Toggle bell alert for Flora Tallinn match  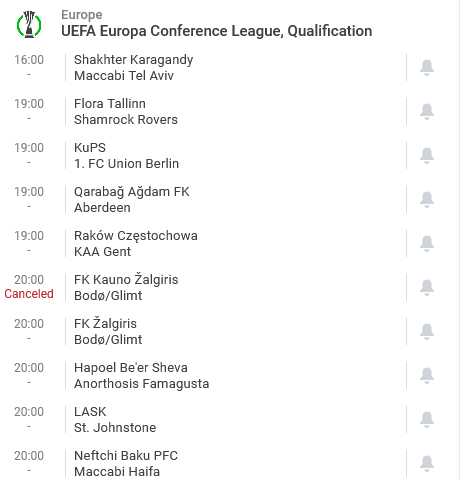click(x=427, y=112)
